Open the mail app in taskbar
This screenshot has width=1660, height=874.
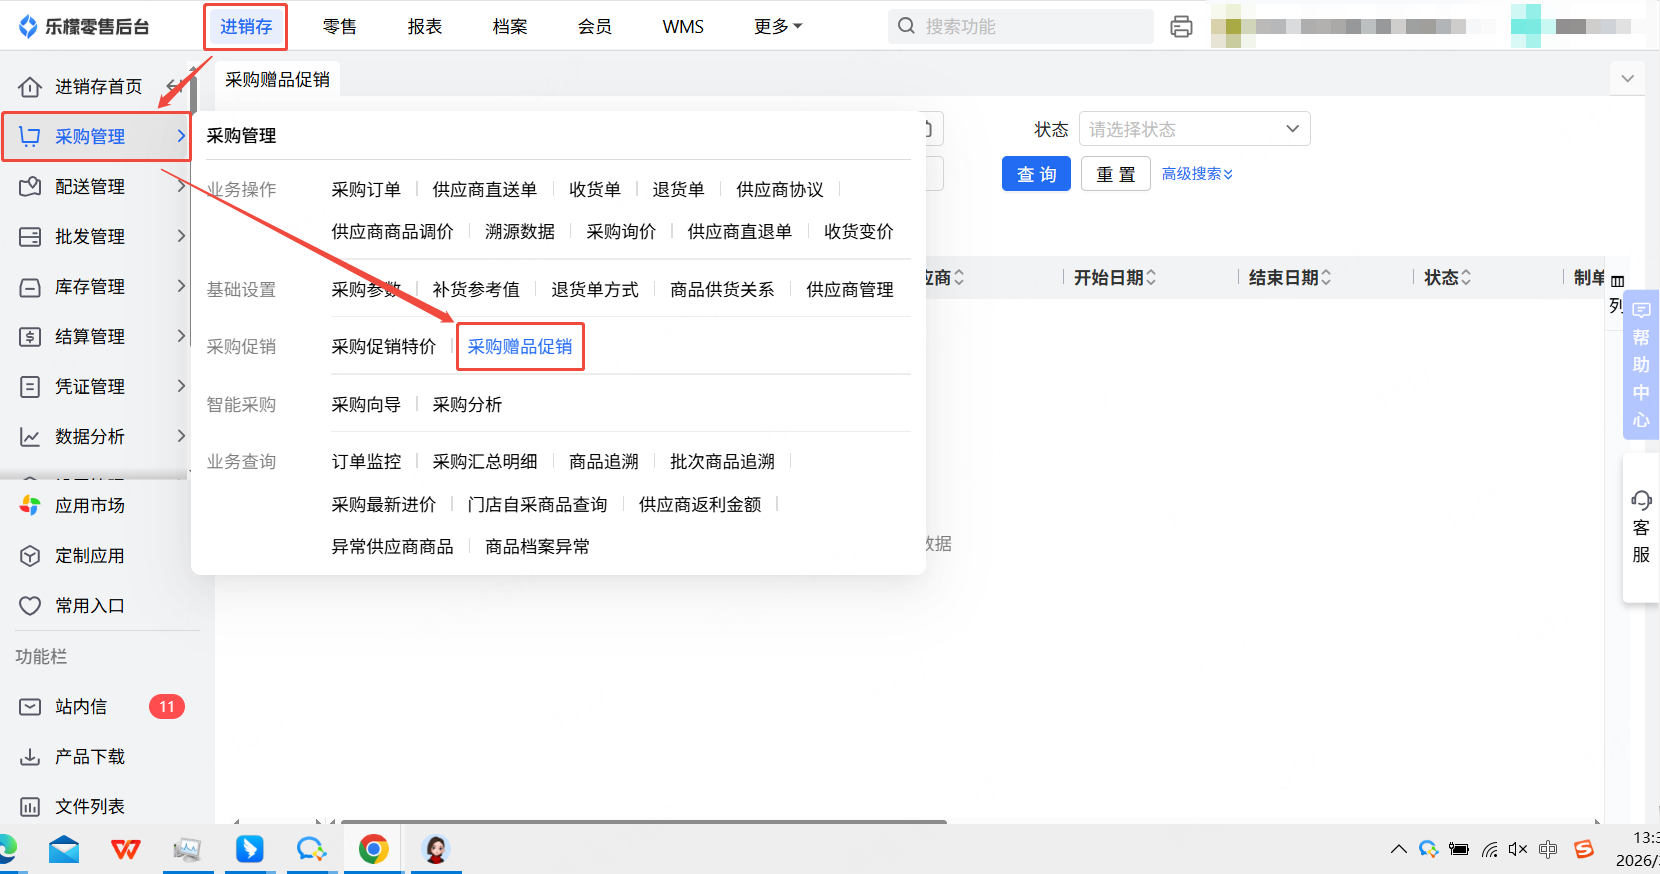point(64,850)
